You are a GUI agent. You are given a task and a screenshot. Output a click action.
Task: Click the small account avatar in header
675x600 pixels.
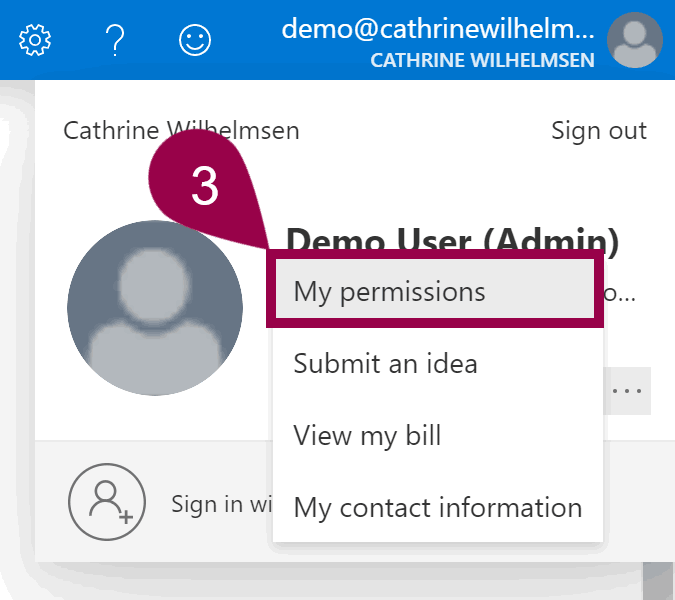click(x=636, y=41)
